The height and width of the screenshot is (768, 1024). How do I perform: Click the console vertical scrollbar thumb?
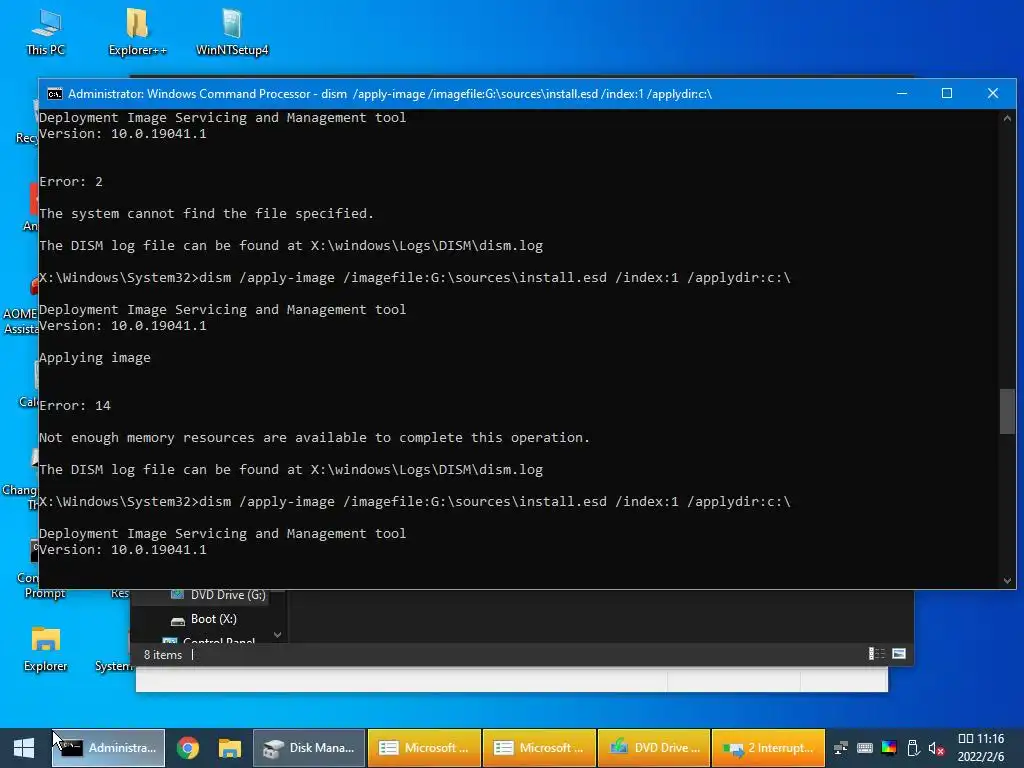tap(1007, 411)
